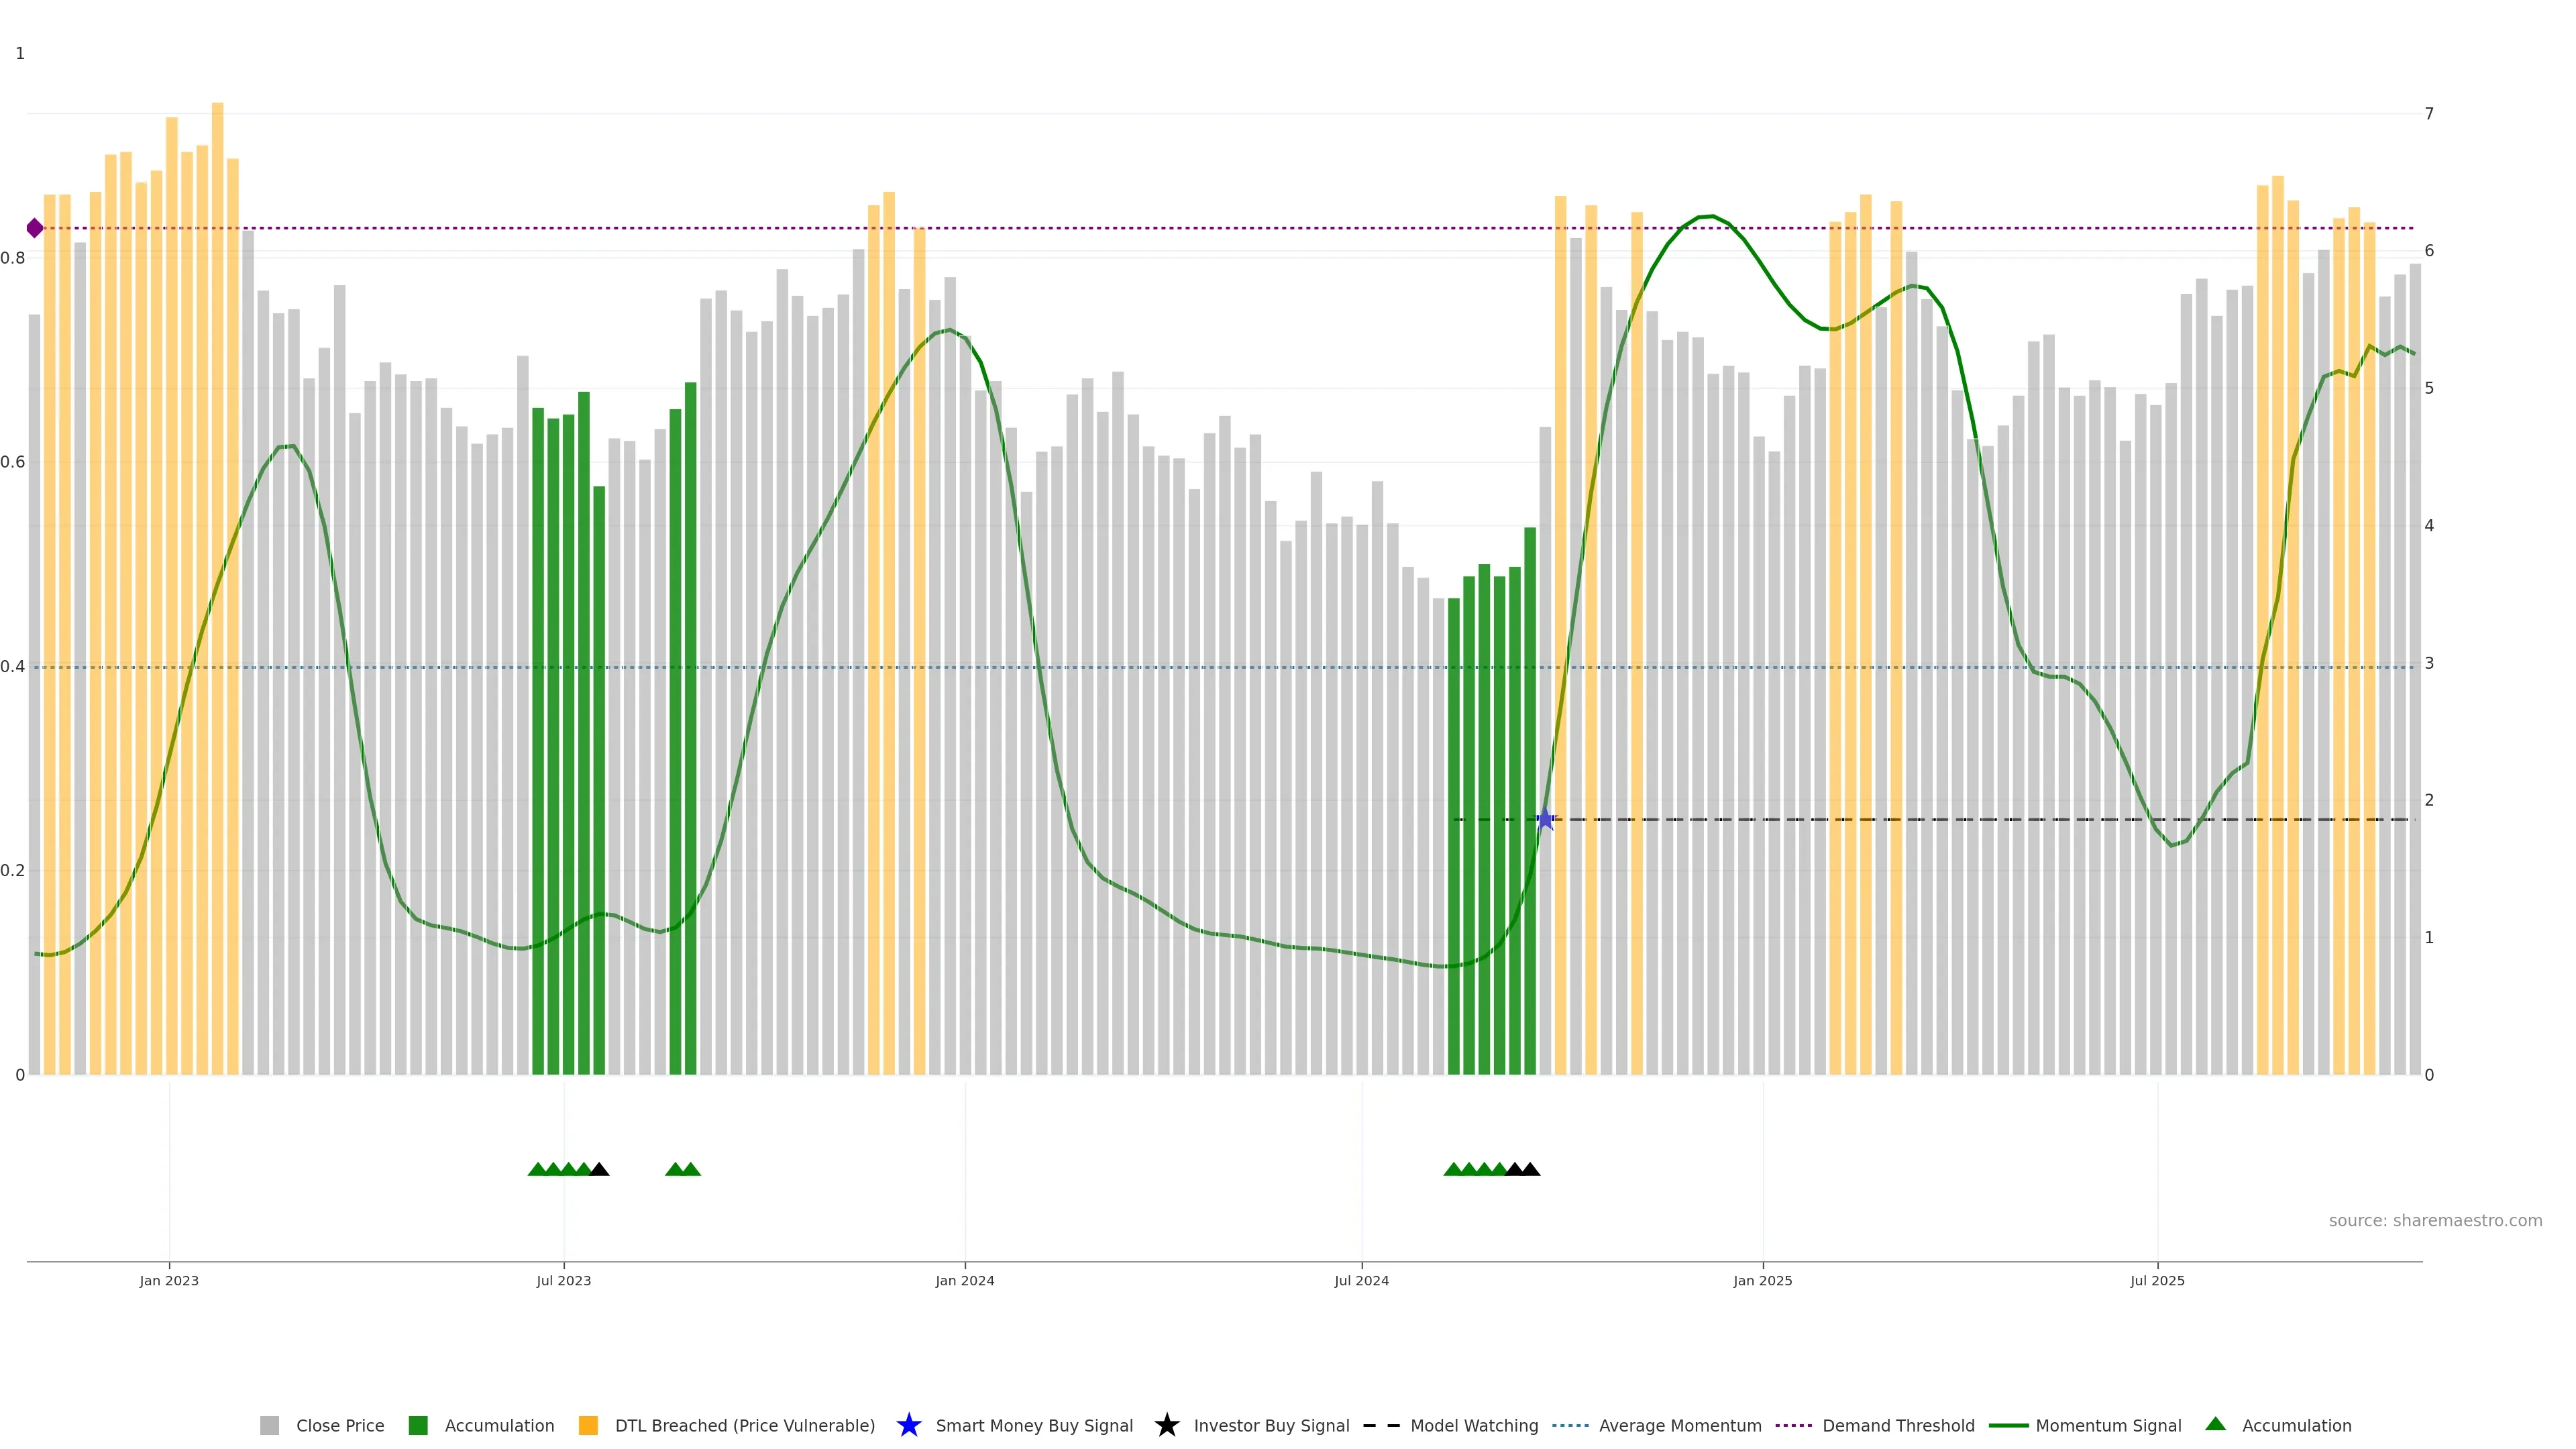This screenshot has width=2576, height=1449.
Task: Click orange DTL Breached legend swatch
Action: [588, 1425]
